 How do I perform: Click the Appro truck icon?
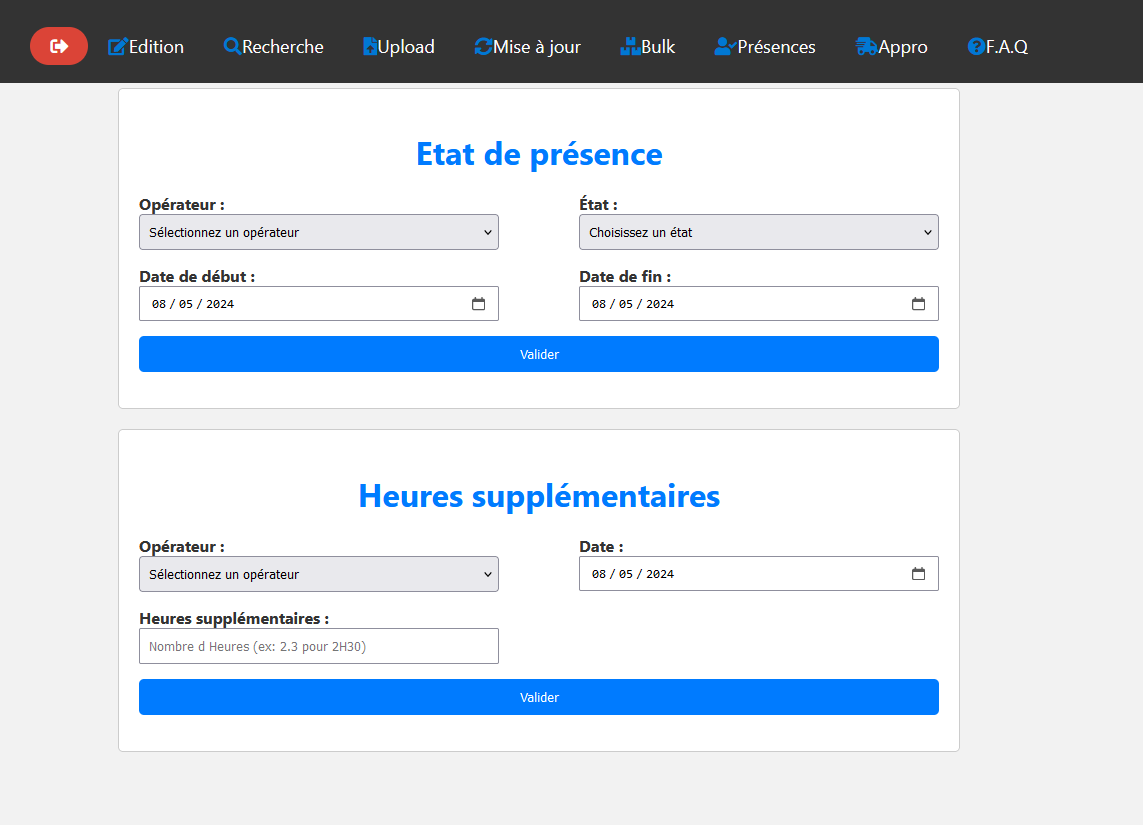[866, 47]
